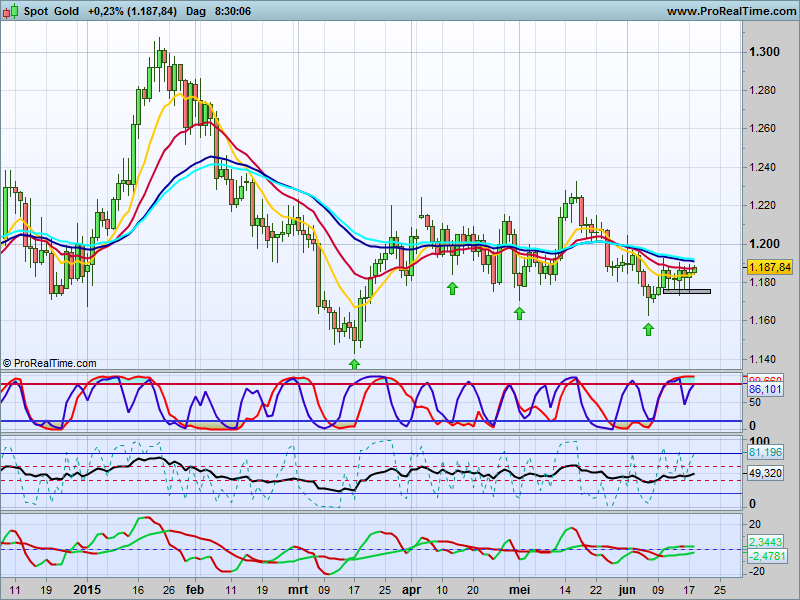This screenshot has height=600, width=800.
Task: Click the green arrow under the early jun low
Action: click(x=648, y=330)
